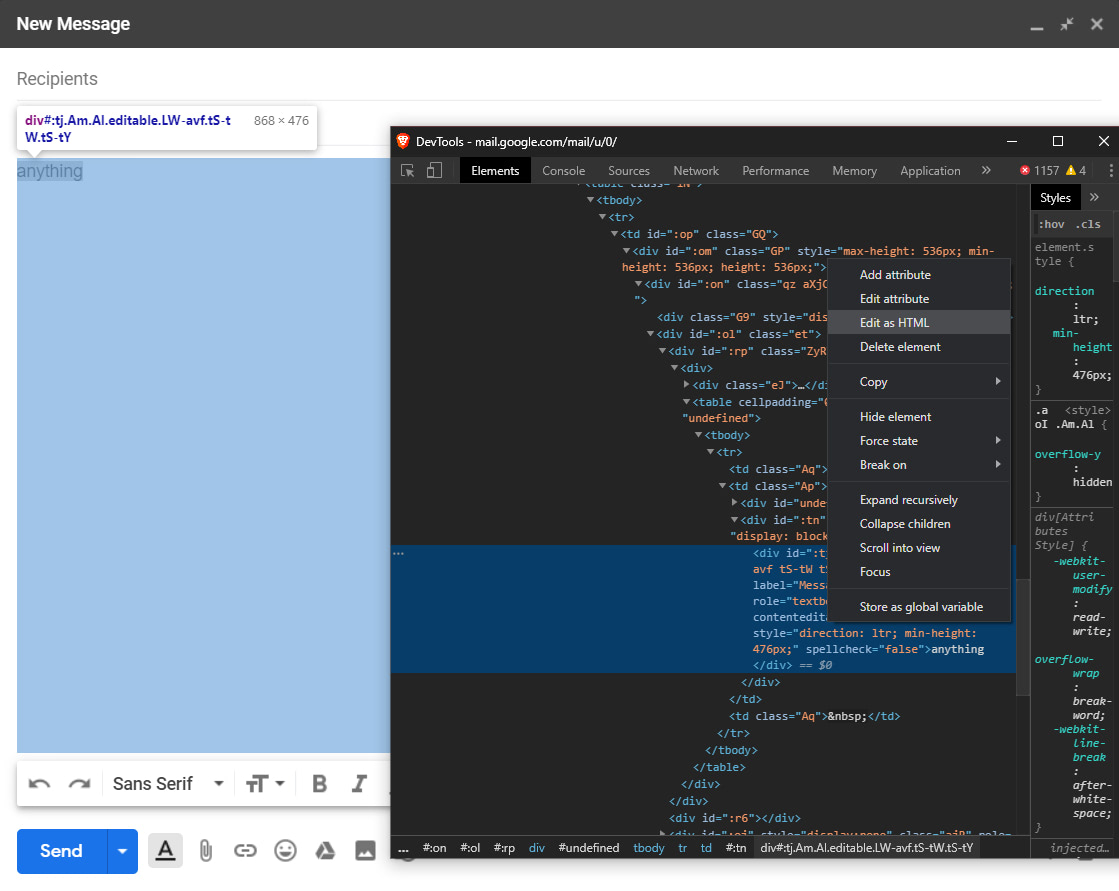
Task: Minimize the New Message compose window
Action: [1037, 27]
